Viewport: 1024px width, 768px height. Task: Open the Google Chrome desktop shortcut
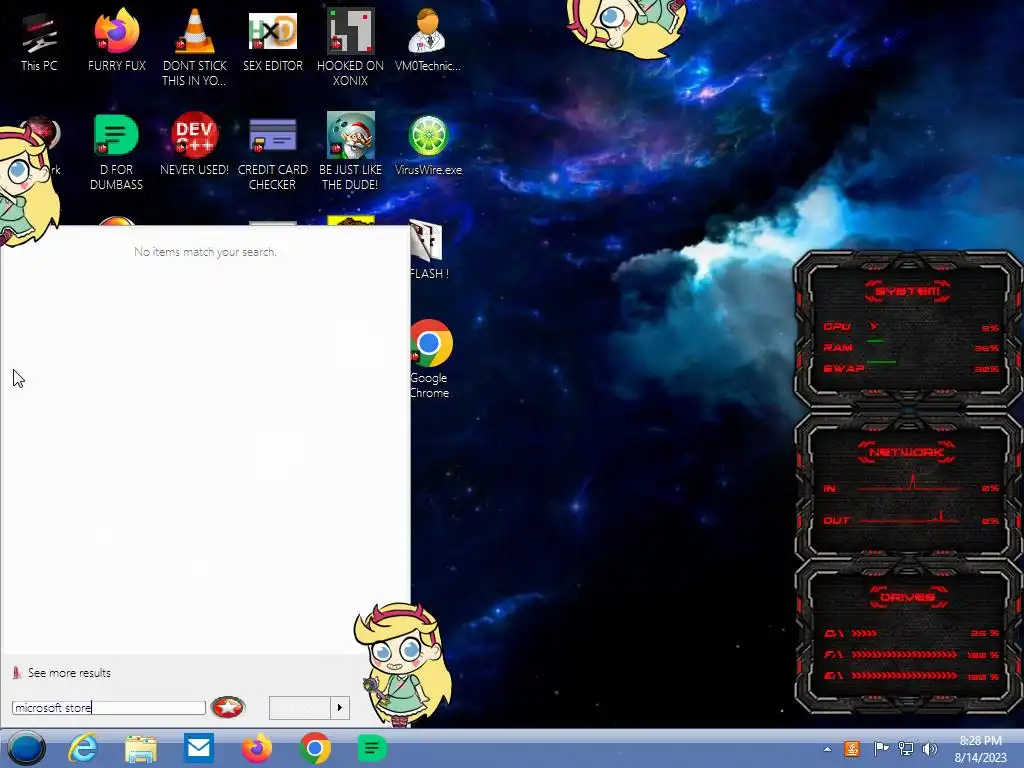click(x=430, y=359)
